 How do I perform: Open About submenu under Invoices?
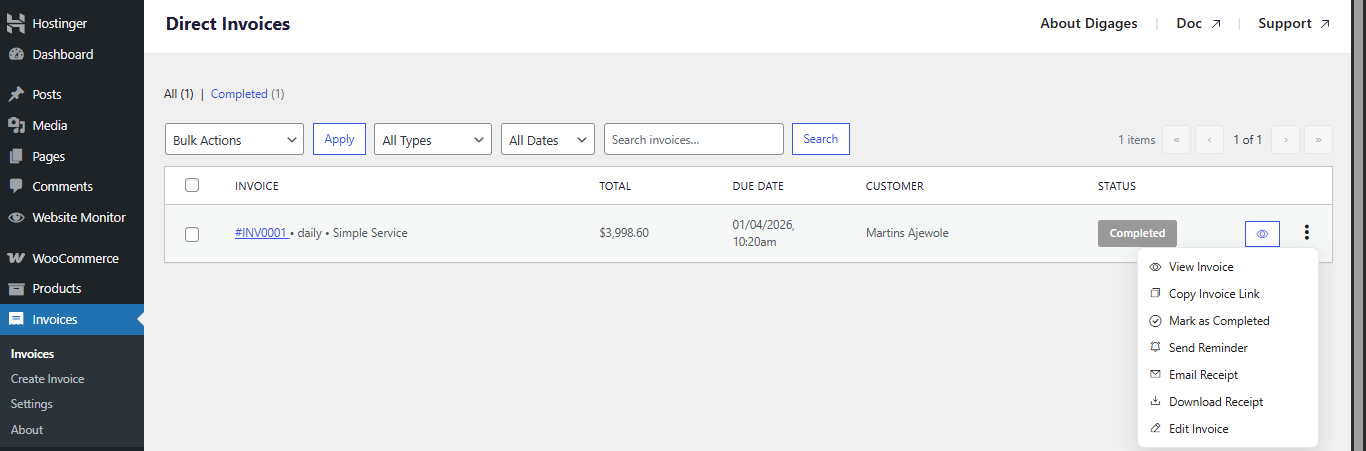[27, 430]
